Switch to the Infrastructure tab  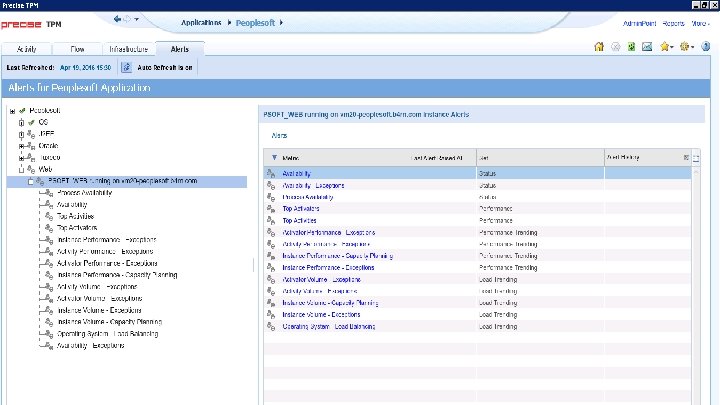tap(129, 49)
